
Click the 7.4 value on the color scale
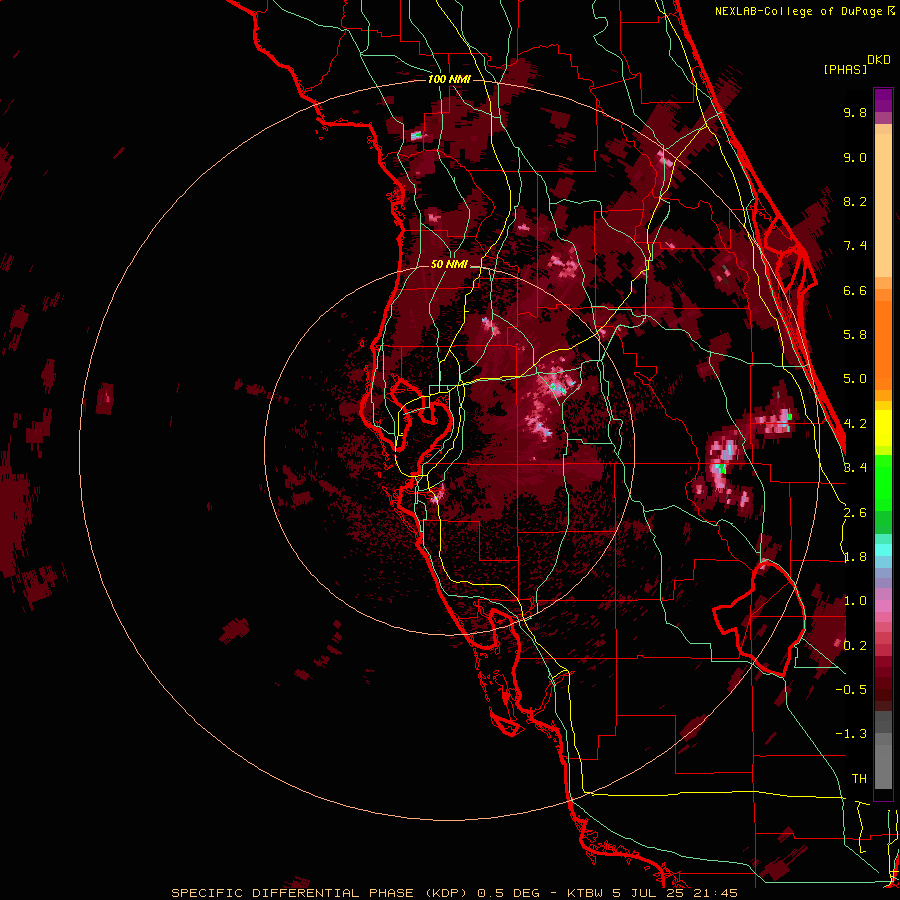coord(855,246)
